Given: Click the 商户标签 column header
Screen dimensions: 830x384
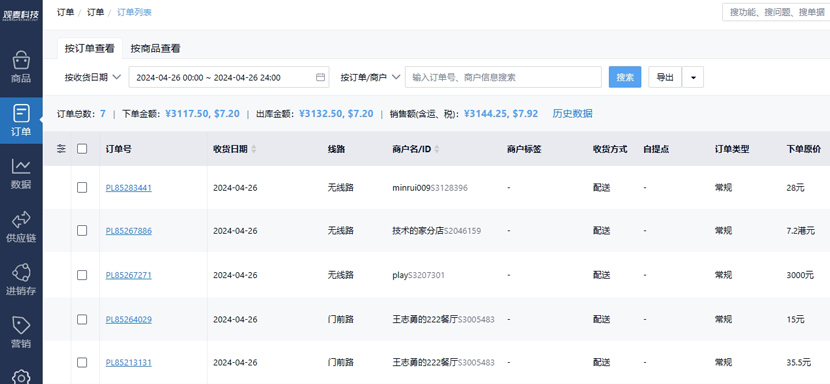Looking at the screenshot, I should (524, 149).
